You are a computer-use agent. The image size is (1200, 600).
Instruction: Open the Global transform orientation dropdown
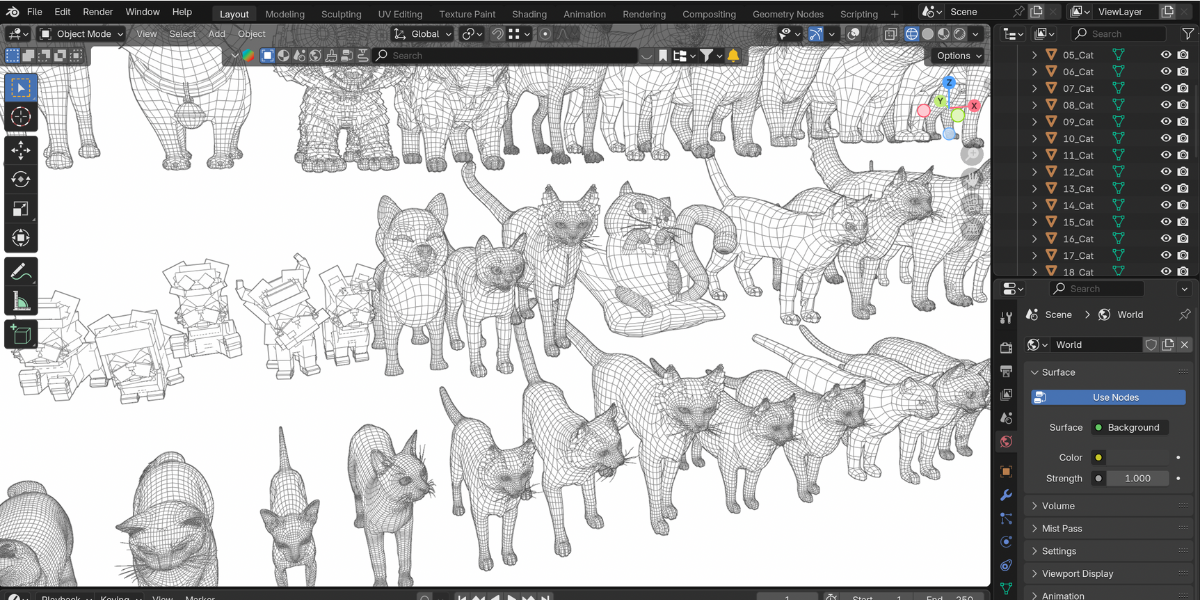[x=423, y=34]
